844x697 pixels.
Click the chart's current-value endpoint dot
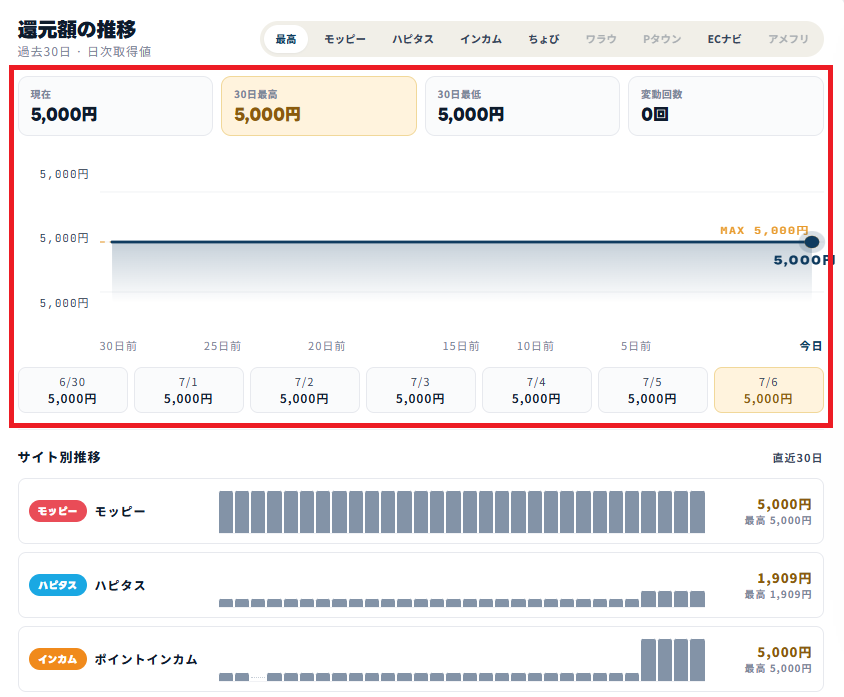812,242
